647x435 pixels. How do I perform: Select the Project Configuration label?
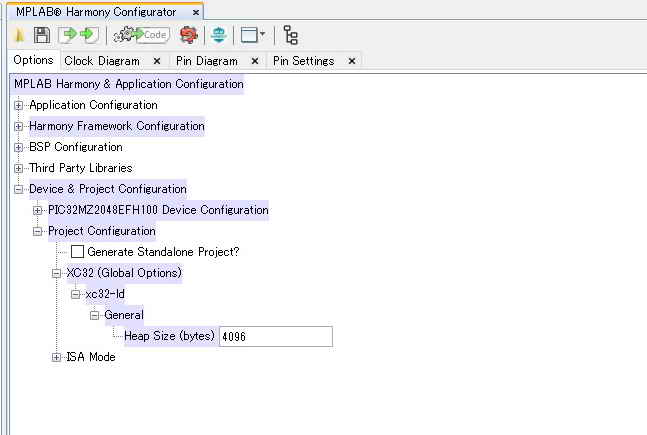pos(102,231)
